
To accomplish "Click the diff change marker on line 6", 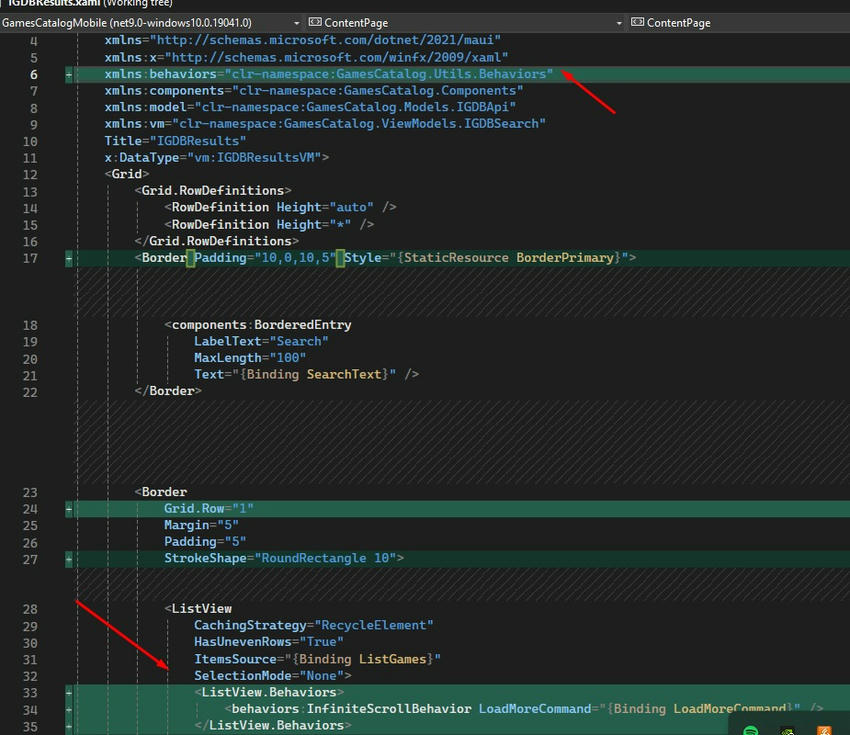I will pos(69,74).
